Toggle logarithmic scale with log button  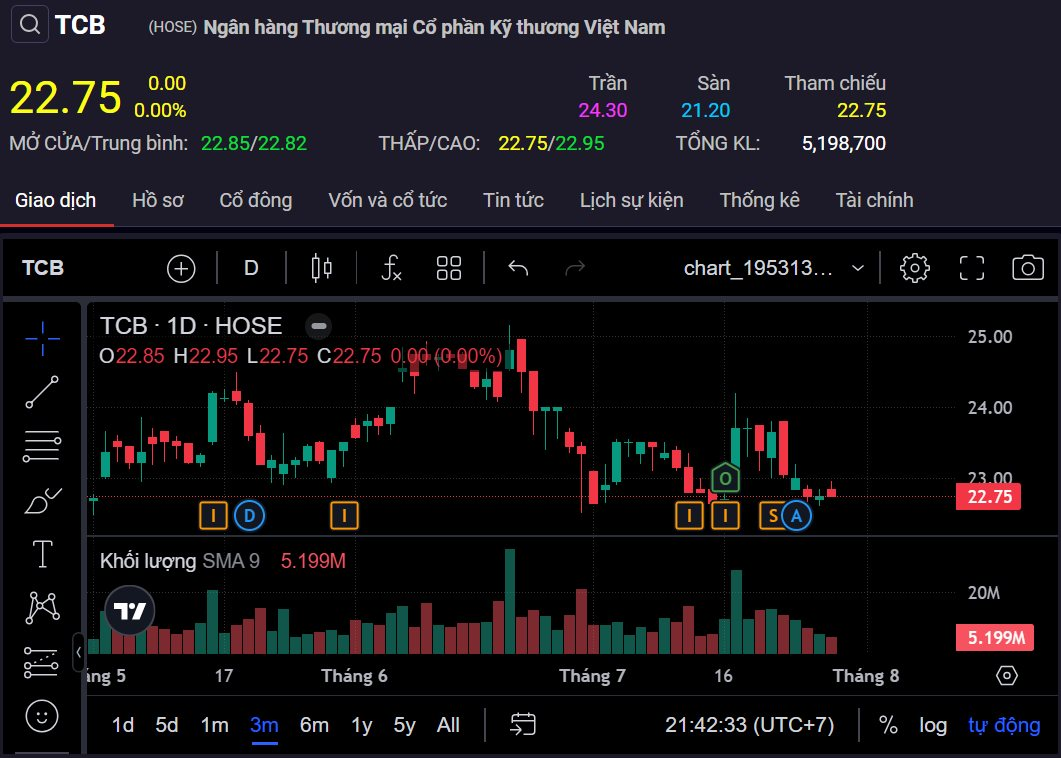click(x=933, y=725)
